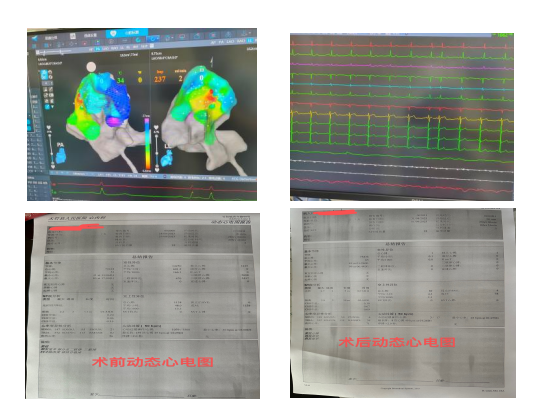540x411 pixels.
Task: Click the red channel marker beside the ECG trace
Action: click(x=54, y=185)
